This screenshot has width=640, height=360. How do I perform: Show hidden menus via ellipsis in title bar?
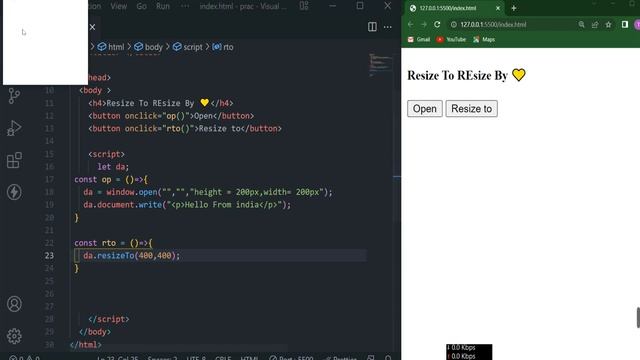(x=185, y=6)
